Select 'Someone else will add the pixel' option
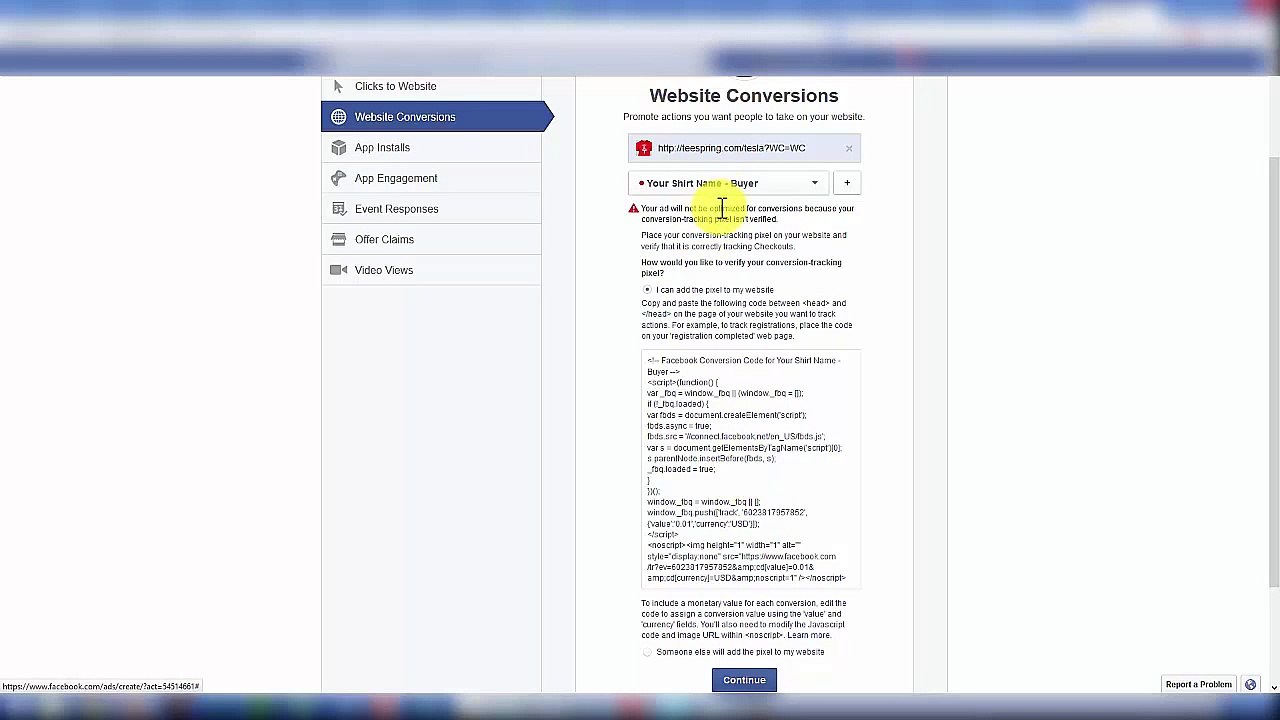This screenshot has height=720, width=1280. click(x=647, y=652)
